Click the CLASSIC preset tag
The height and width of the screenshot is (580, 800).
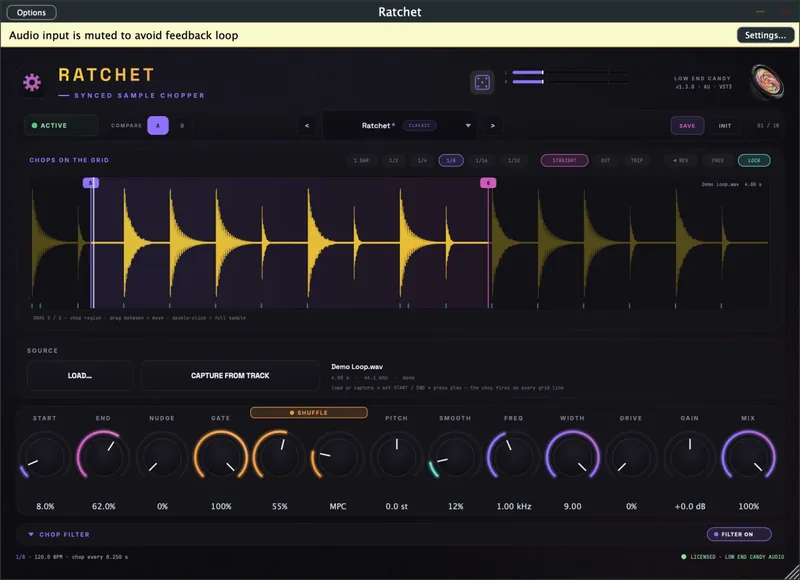tap(419, 125)
